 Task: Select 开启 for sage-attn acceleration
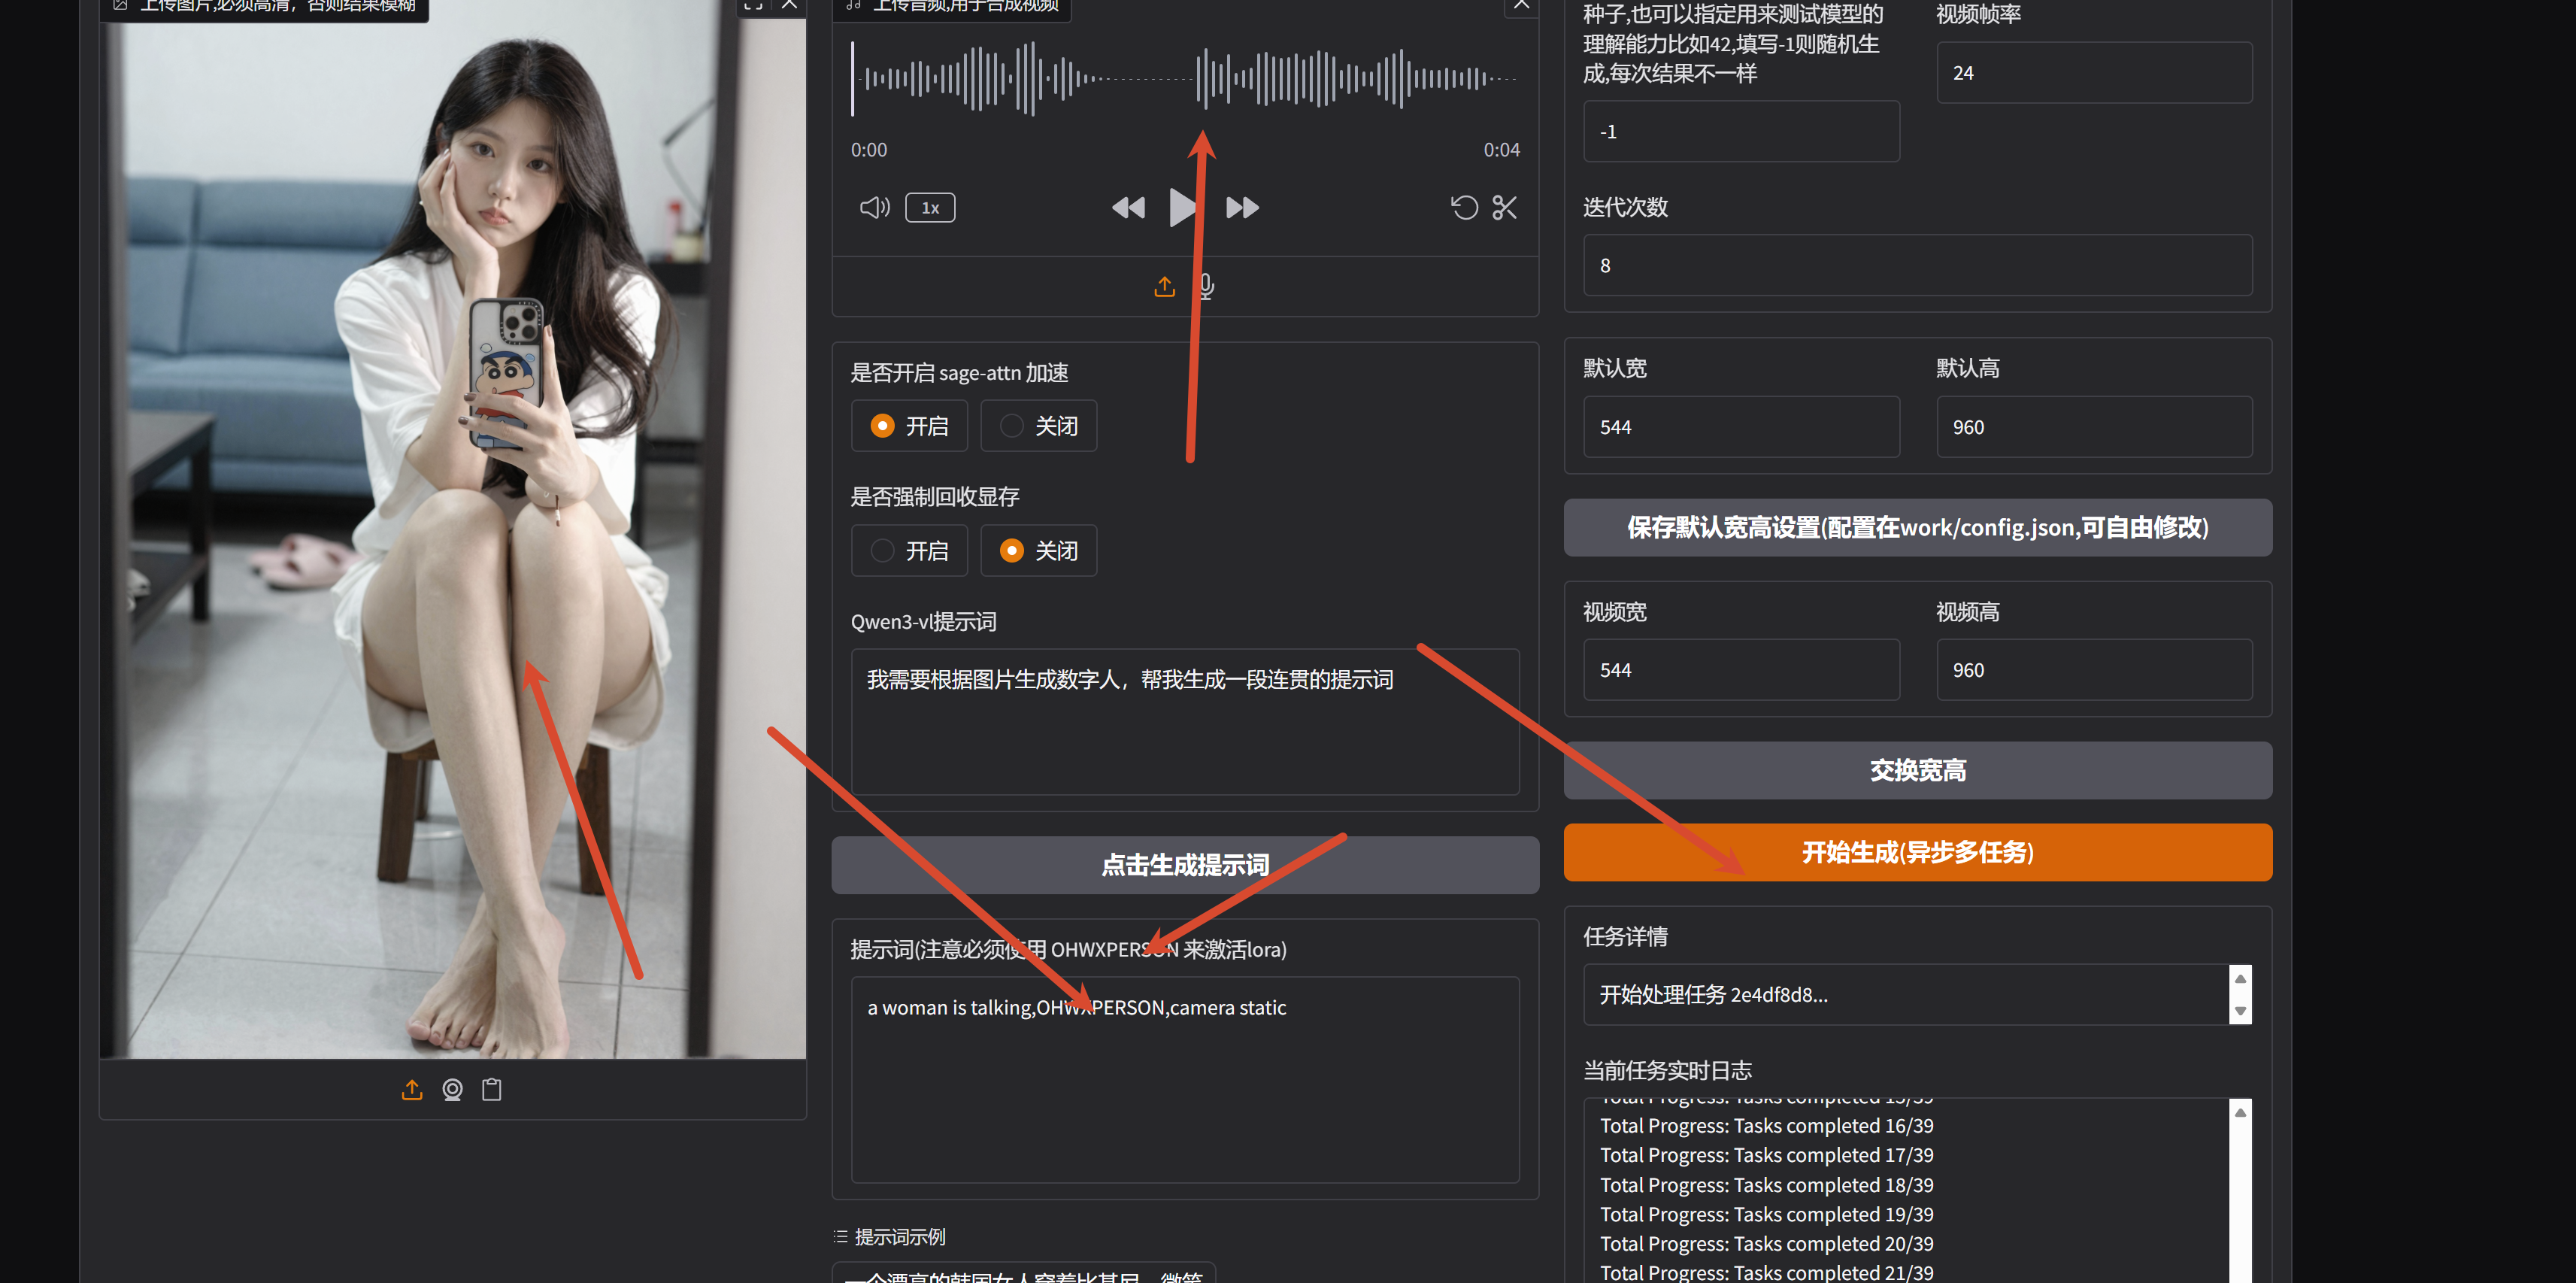(909, 426)
